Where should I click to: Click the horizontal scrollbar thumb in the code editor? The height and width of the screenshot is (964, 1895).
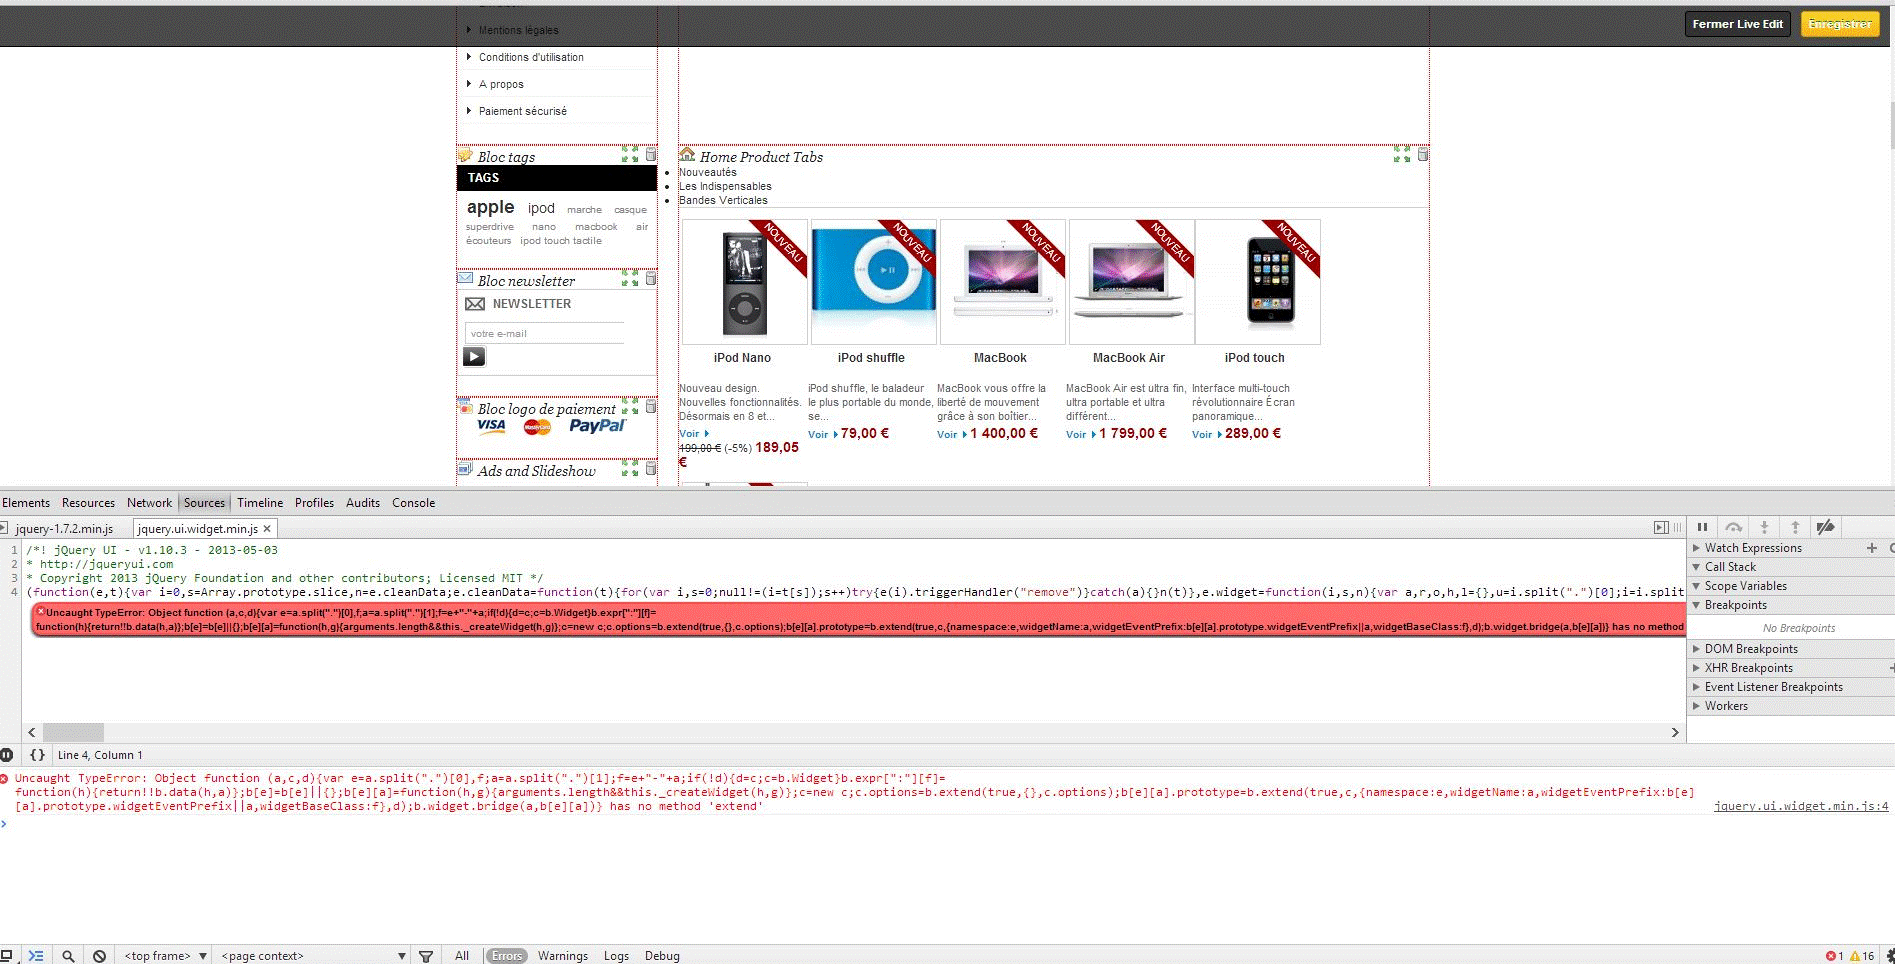(x=73, y=732)
